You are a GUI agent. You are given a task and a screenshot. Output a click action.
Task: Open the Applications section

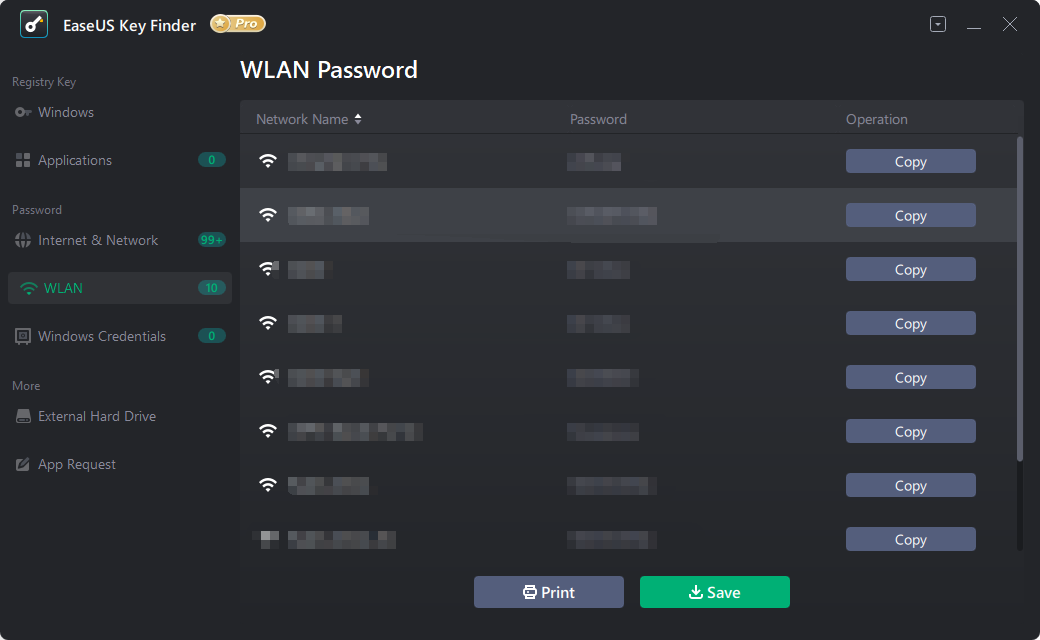click(x=75, y=160)
